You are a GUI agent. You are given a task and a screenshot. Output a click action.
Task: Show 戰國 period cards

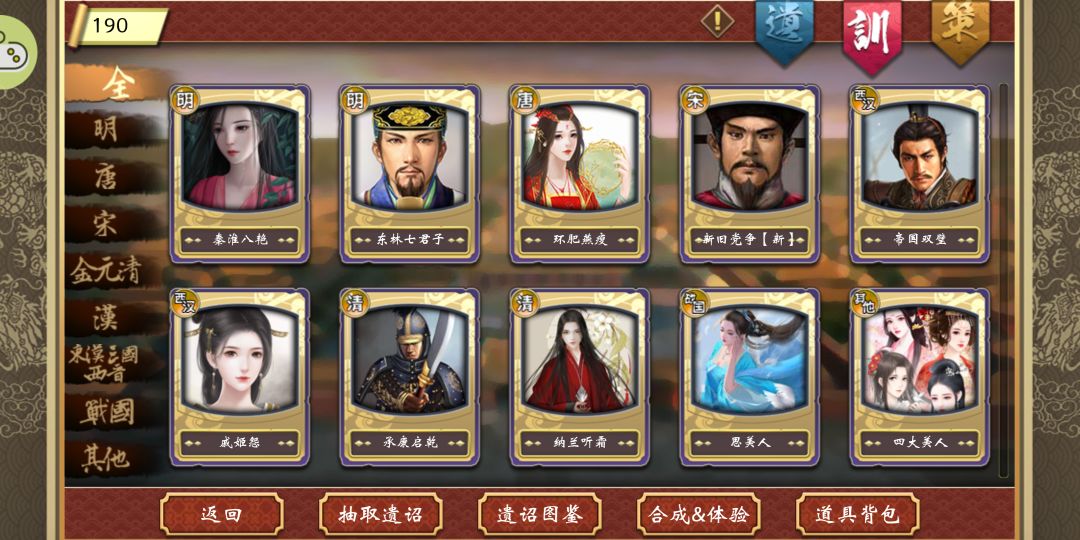[107, 411]
